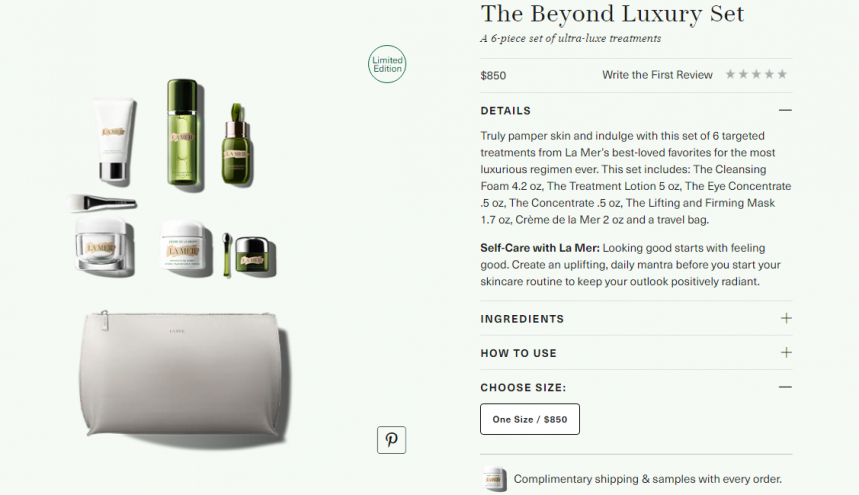The width and height of the screenshot is (859, 495).
Task: Collapse the Choose Size minus icon
Action: (785, 387)
